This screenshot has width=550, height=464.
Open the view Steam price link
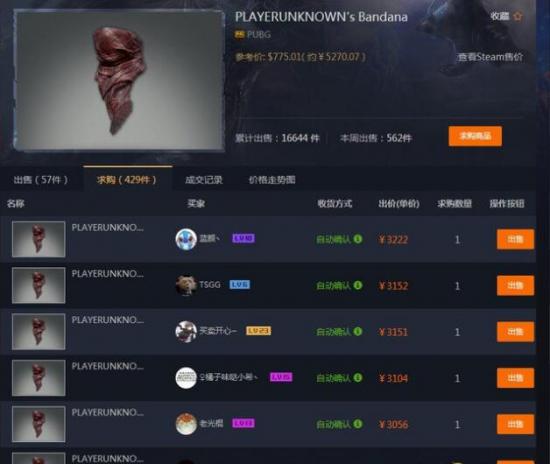click(x=490, y=57)
